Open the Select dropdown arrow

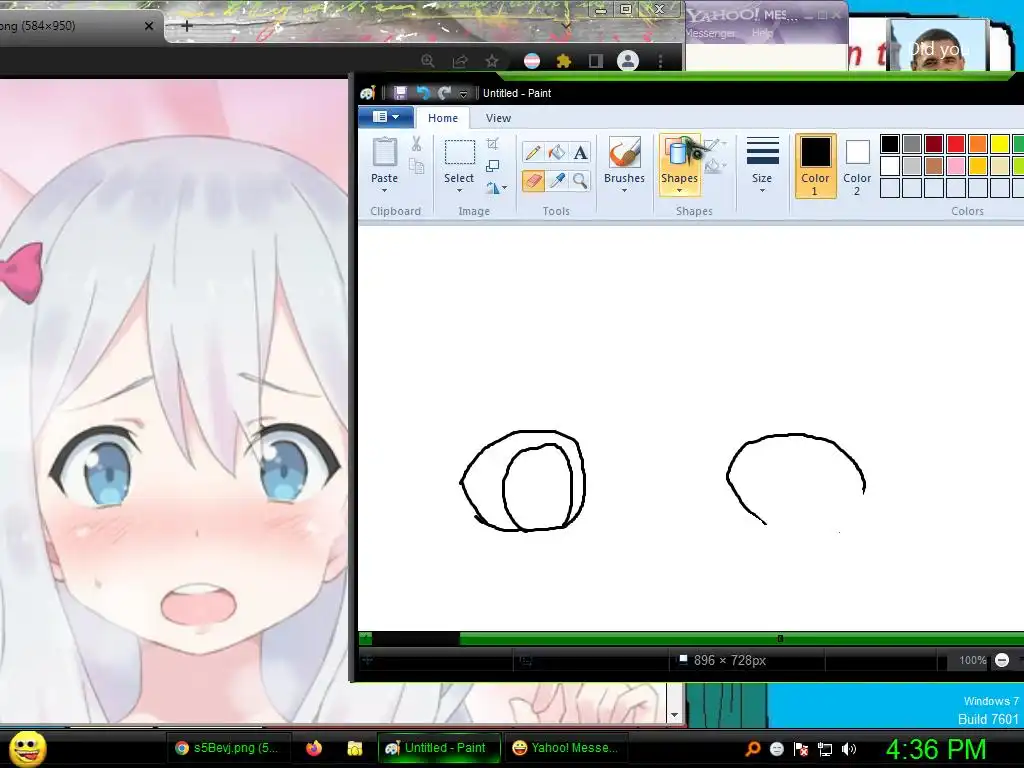(x=459, y=191)
